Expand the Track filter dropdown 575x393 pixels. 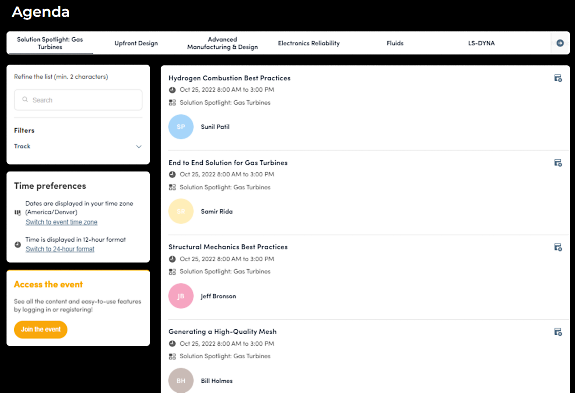(78, 146)
